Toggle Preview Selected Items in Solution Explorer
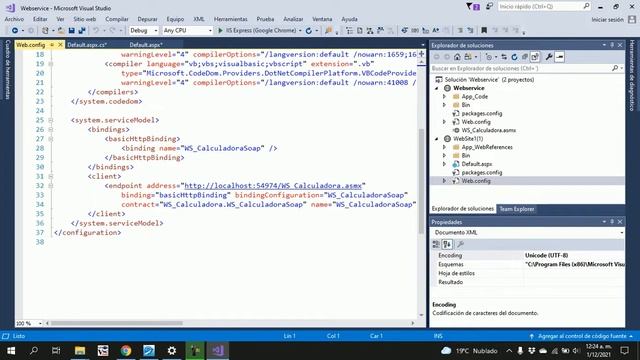 pos(560,57)
